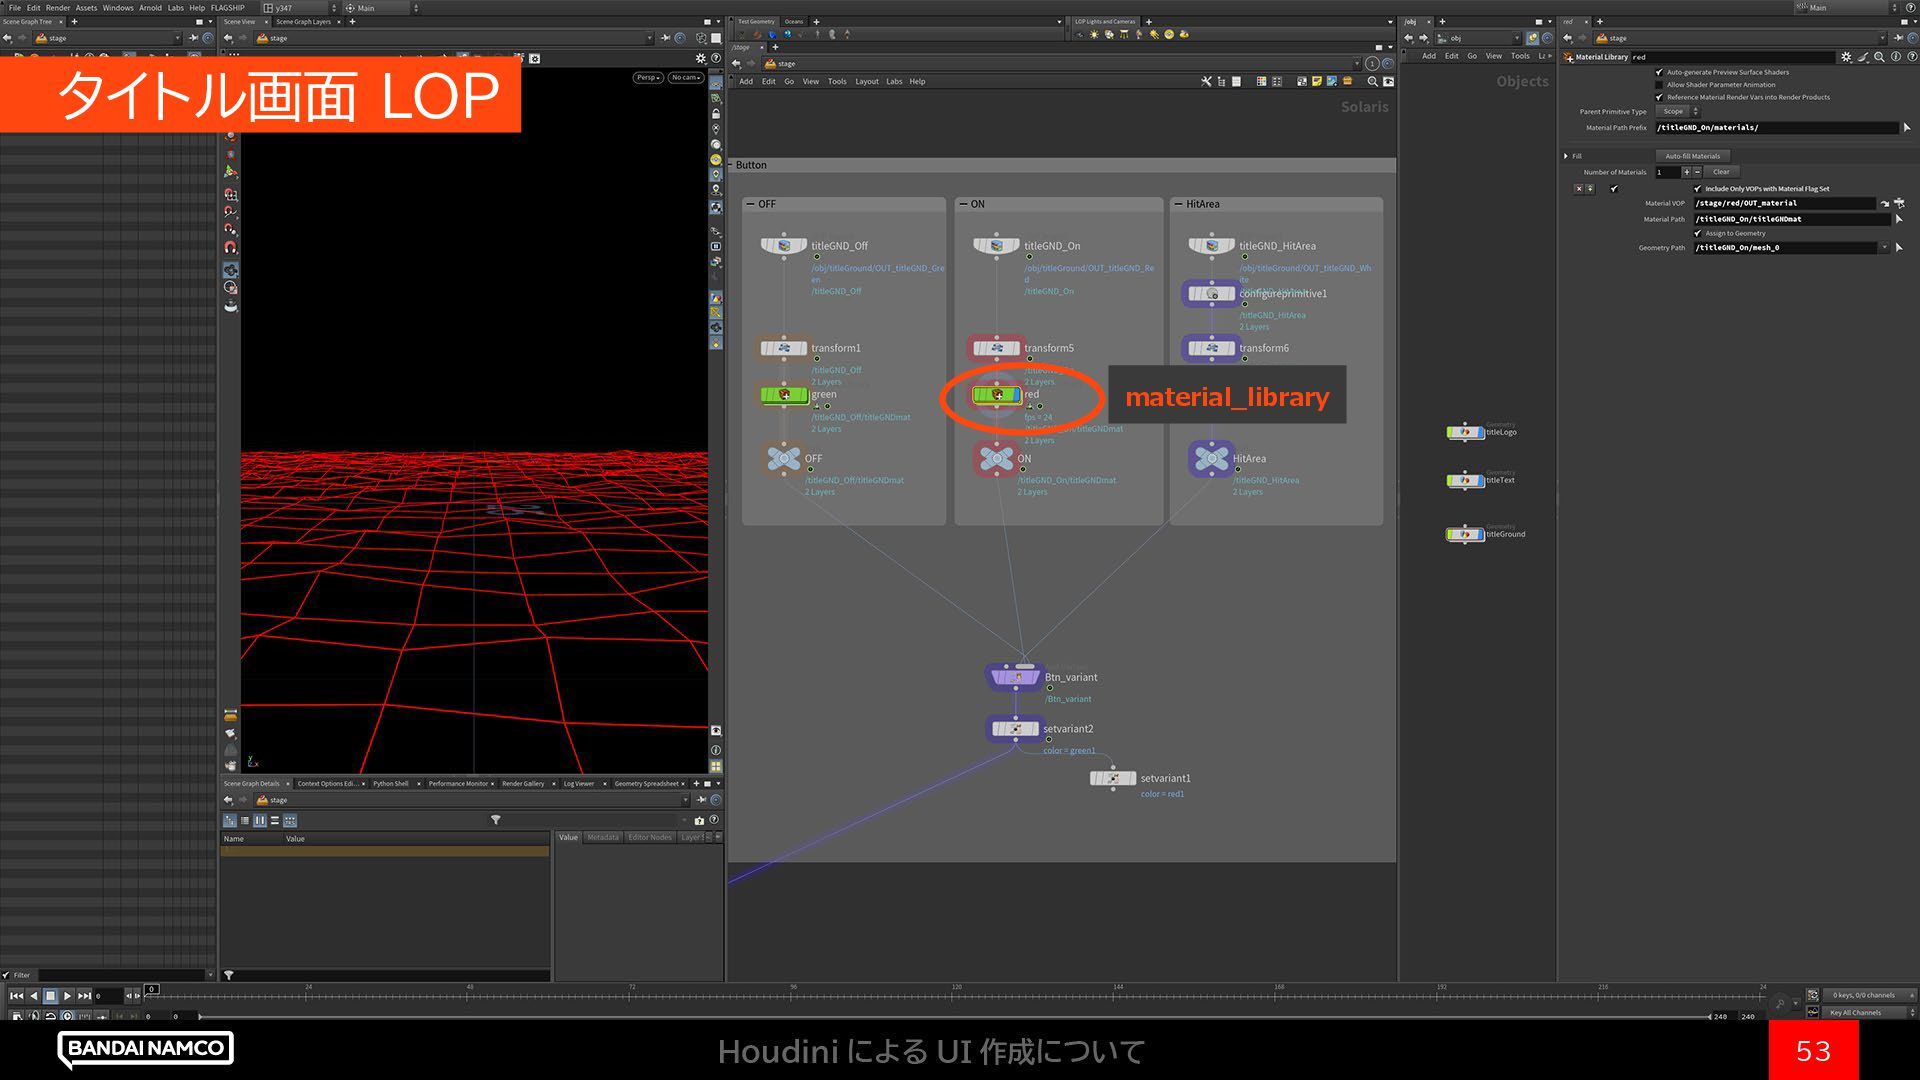Toggle Auto-generate Preview Surface Shaders checkbox
Viewport: 1920px width, 1080px height.
tap(1659, 72)
